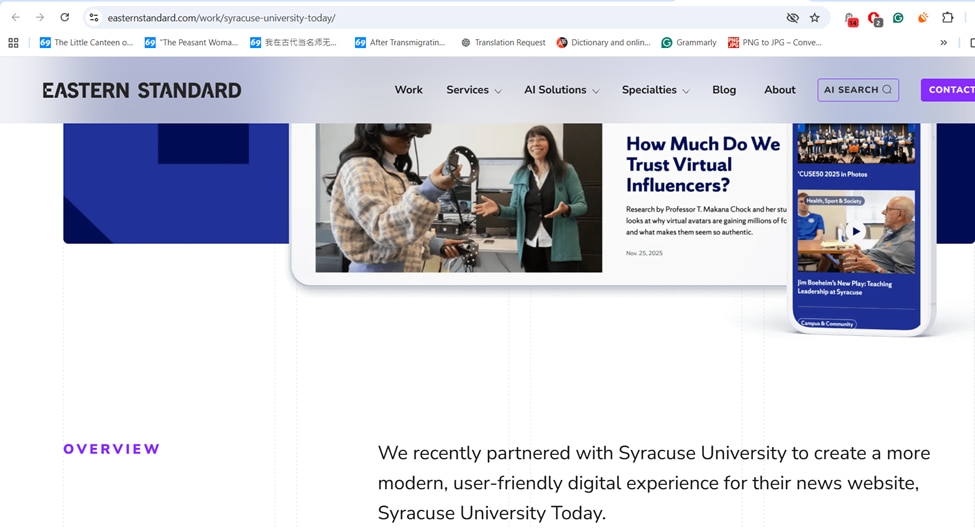Expand the Specialties dropdown chevron

(685, 91)
